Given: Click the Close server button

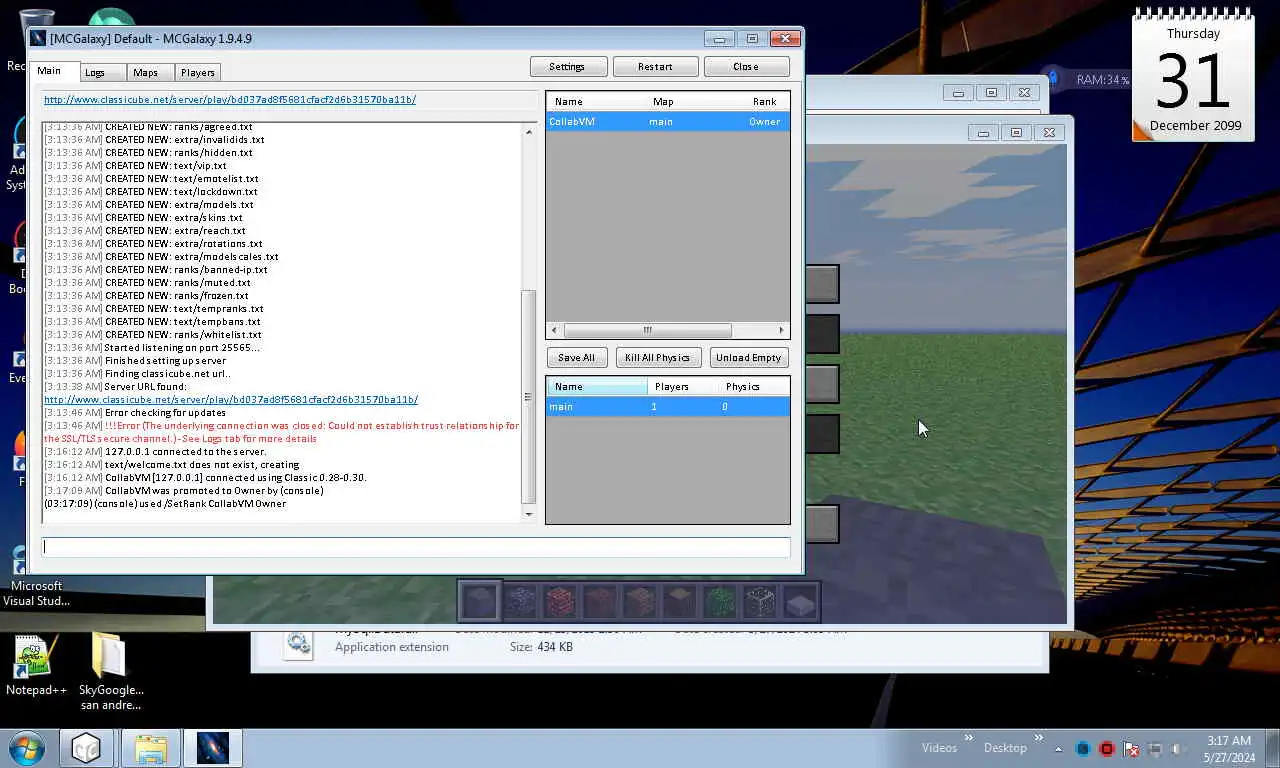Looking at the screenshot, I should (746, 66).
